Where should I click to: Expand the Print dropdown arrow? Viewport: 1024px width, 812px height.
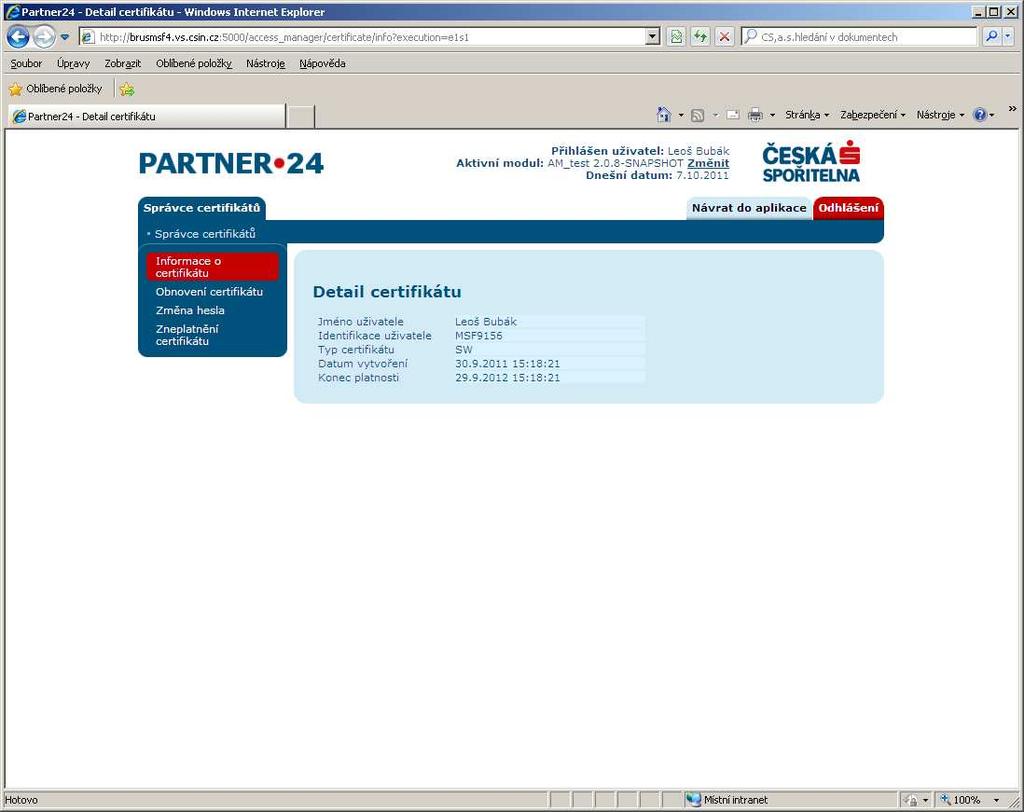click(x=772, y=115)
